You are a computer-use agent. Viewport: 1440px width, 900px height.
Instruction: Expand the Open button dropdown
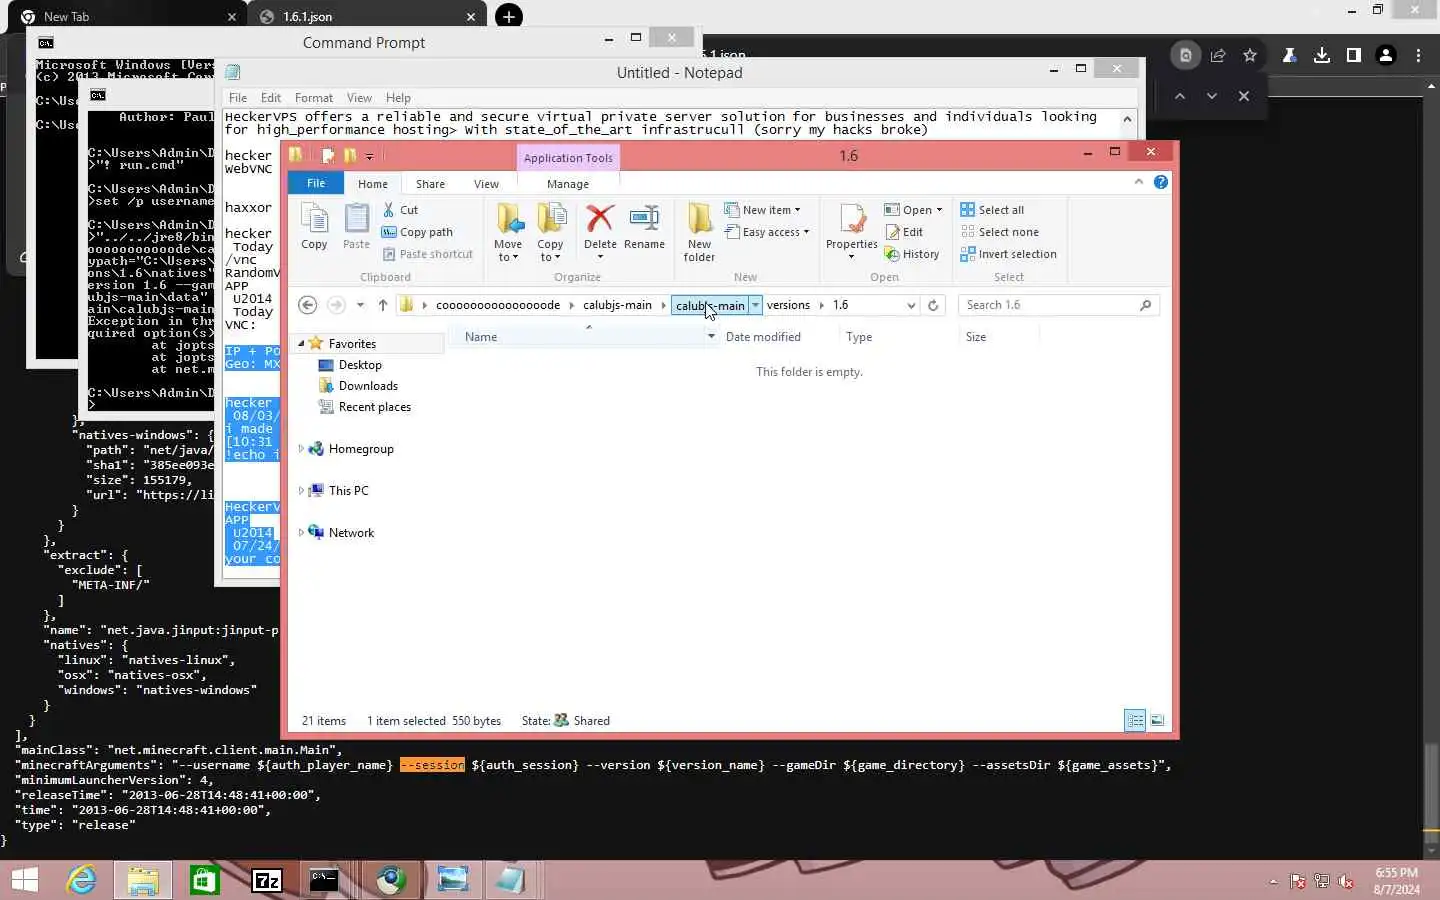click(x=939, y=210)
